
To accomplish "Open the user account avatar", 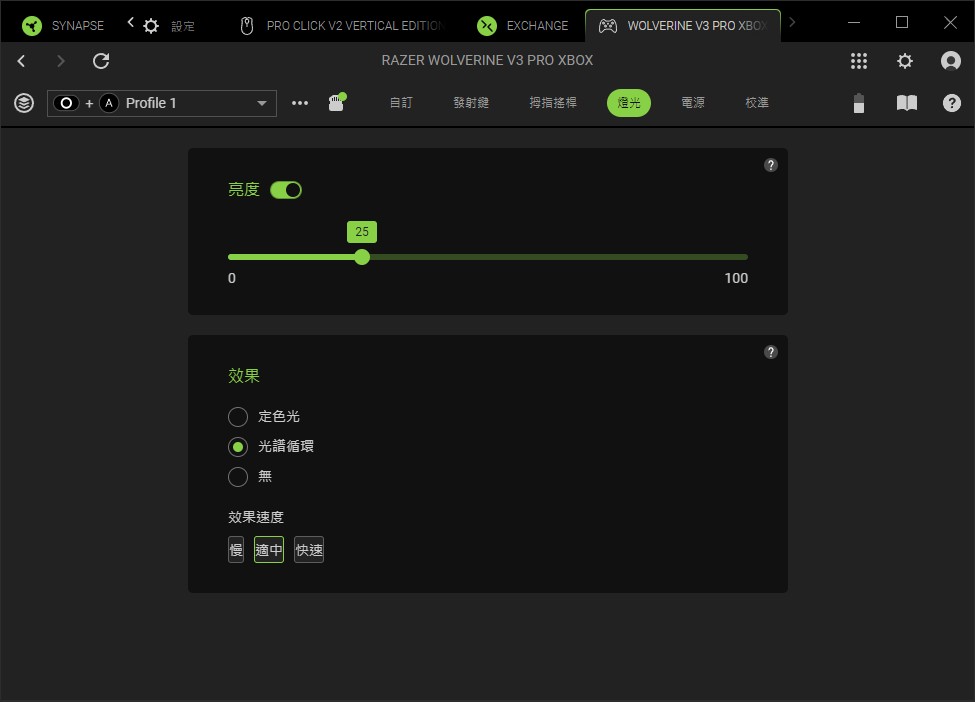I will (x=951, y=61).
